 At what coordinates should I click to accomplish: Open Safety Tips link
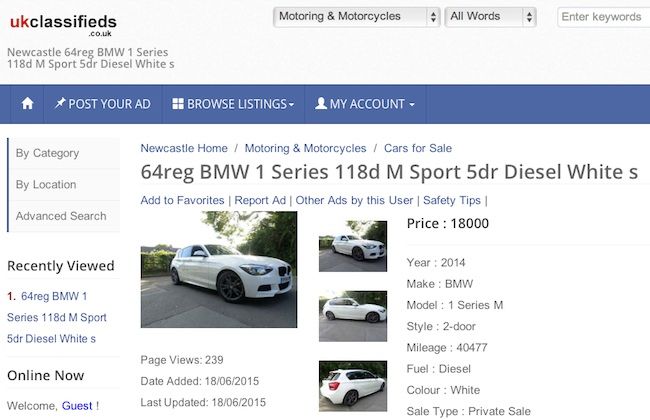(452, 200)
